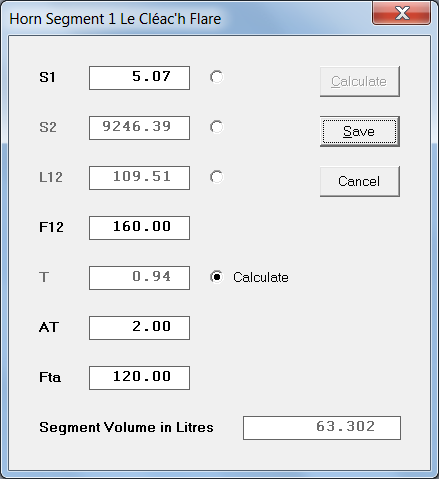Screen dimensions: 439x479
Task: Click the 'AT' label
Action: click(x=49, y=327)
